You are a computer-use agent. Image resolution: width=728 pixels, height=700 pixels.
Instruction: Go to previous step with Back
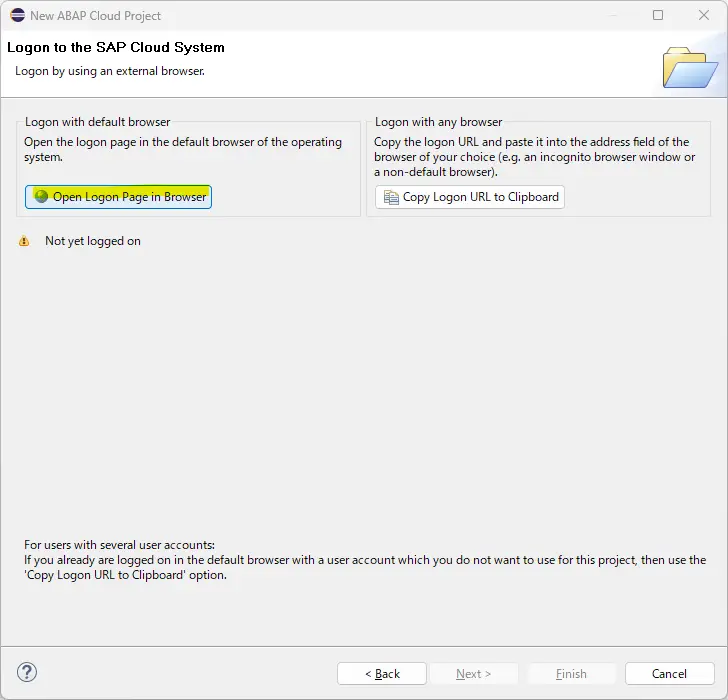point(382,674)
